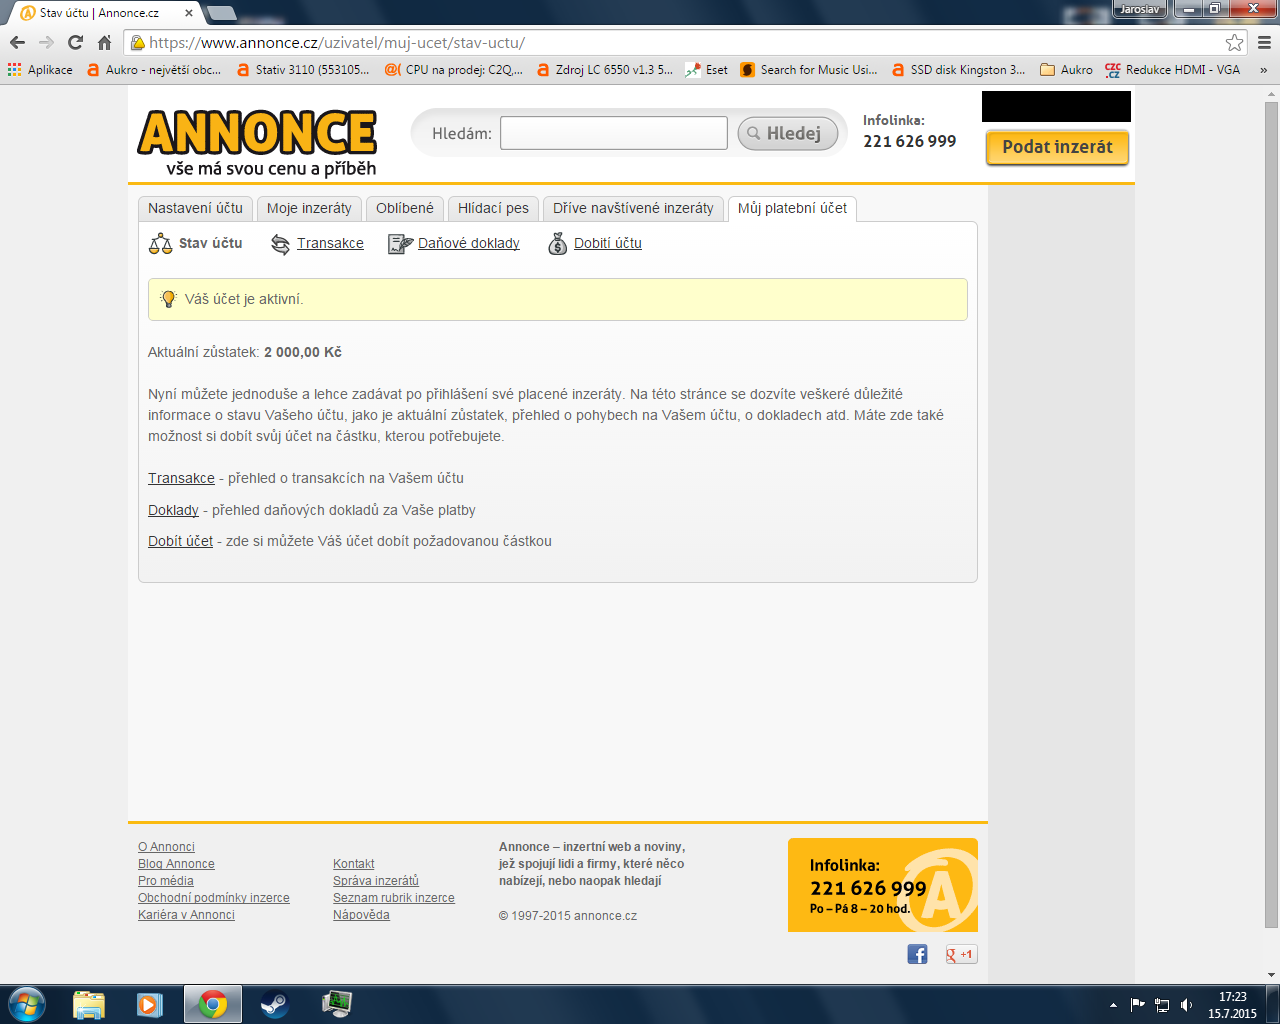
Task: Open the Správa inzerátů footer link
Action: click(x=376, y=881)
